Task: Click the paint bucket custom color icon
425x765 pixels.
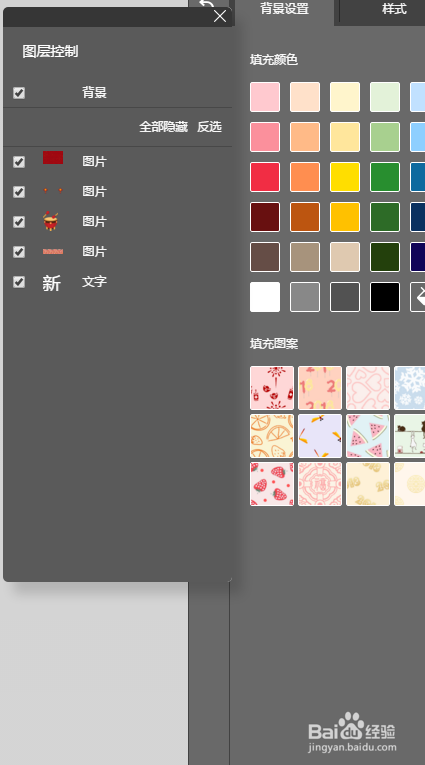Action: click(418, 297)
